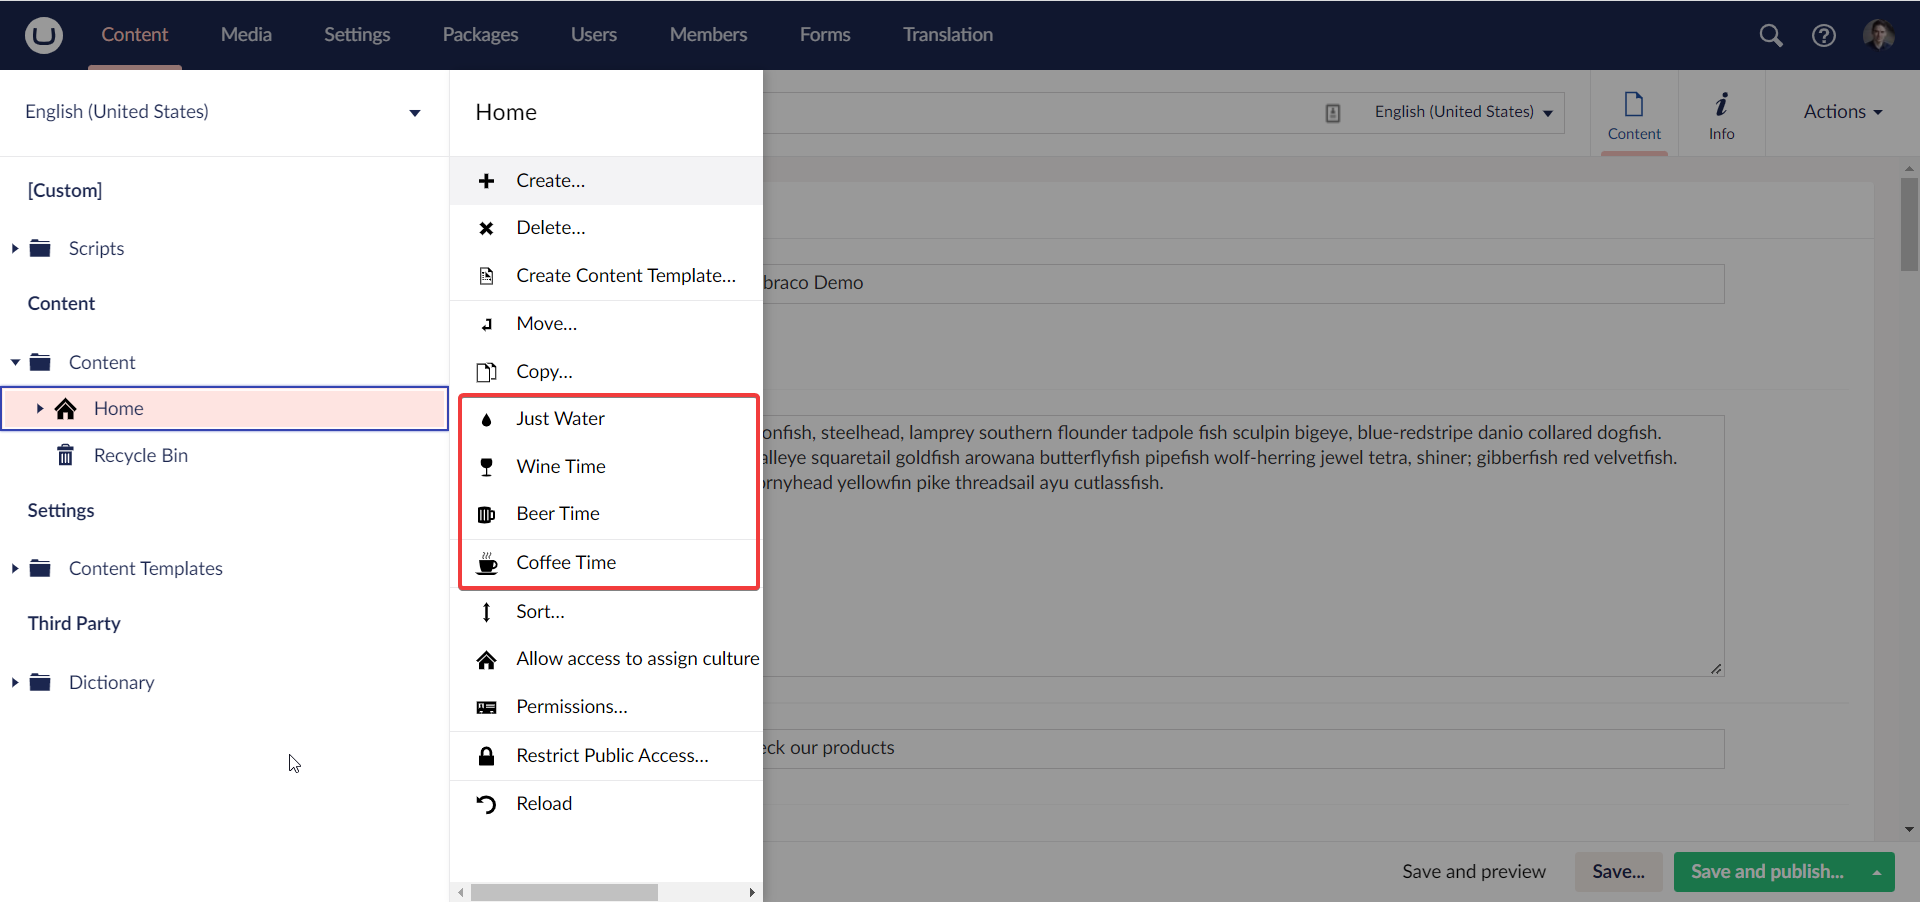The height and width of the screenshot is (902, 1920).
Task: Open the Packages section
Action: (480, 35)
